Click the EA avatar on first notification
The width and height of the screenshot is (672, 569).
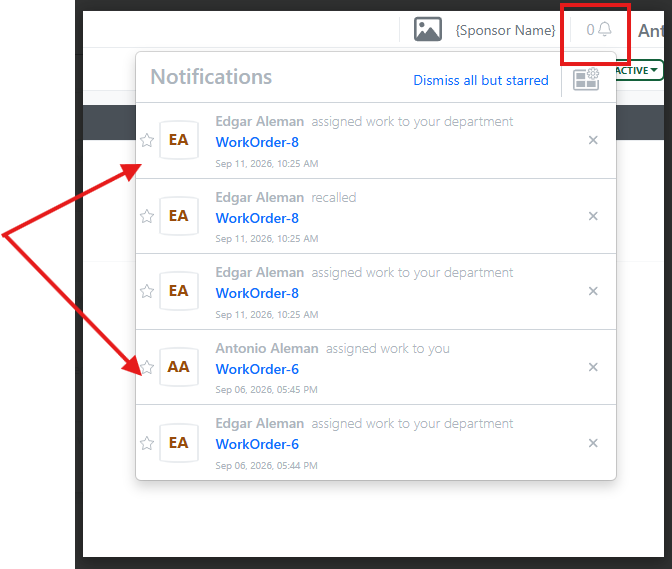(179, 140)
